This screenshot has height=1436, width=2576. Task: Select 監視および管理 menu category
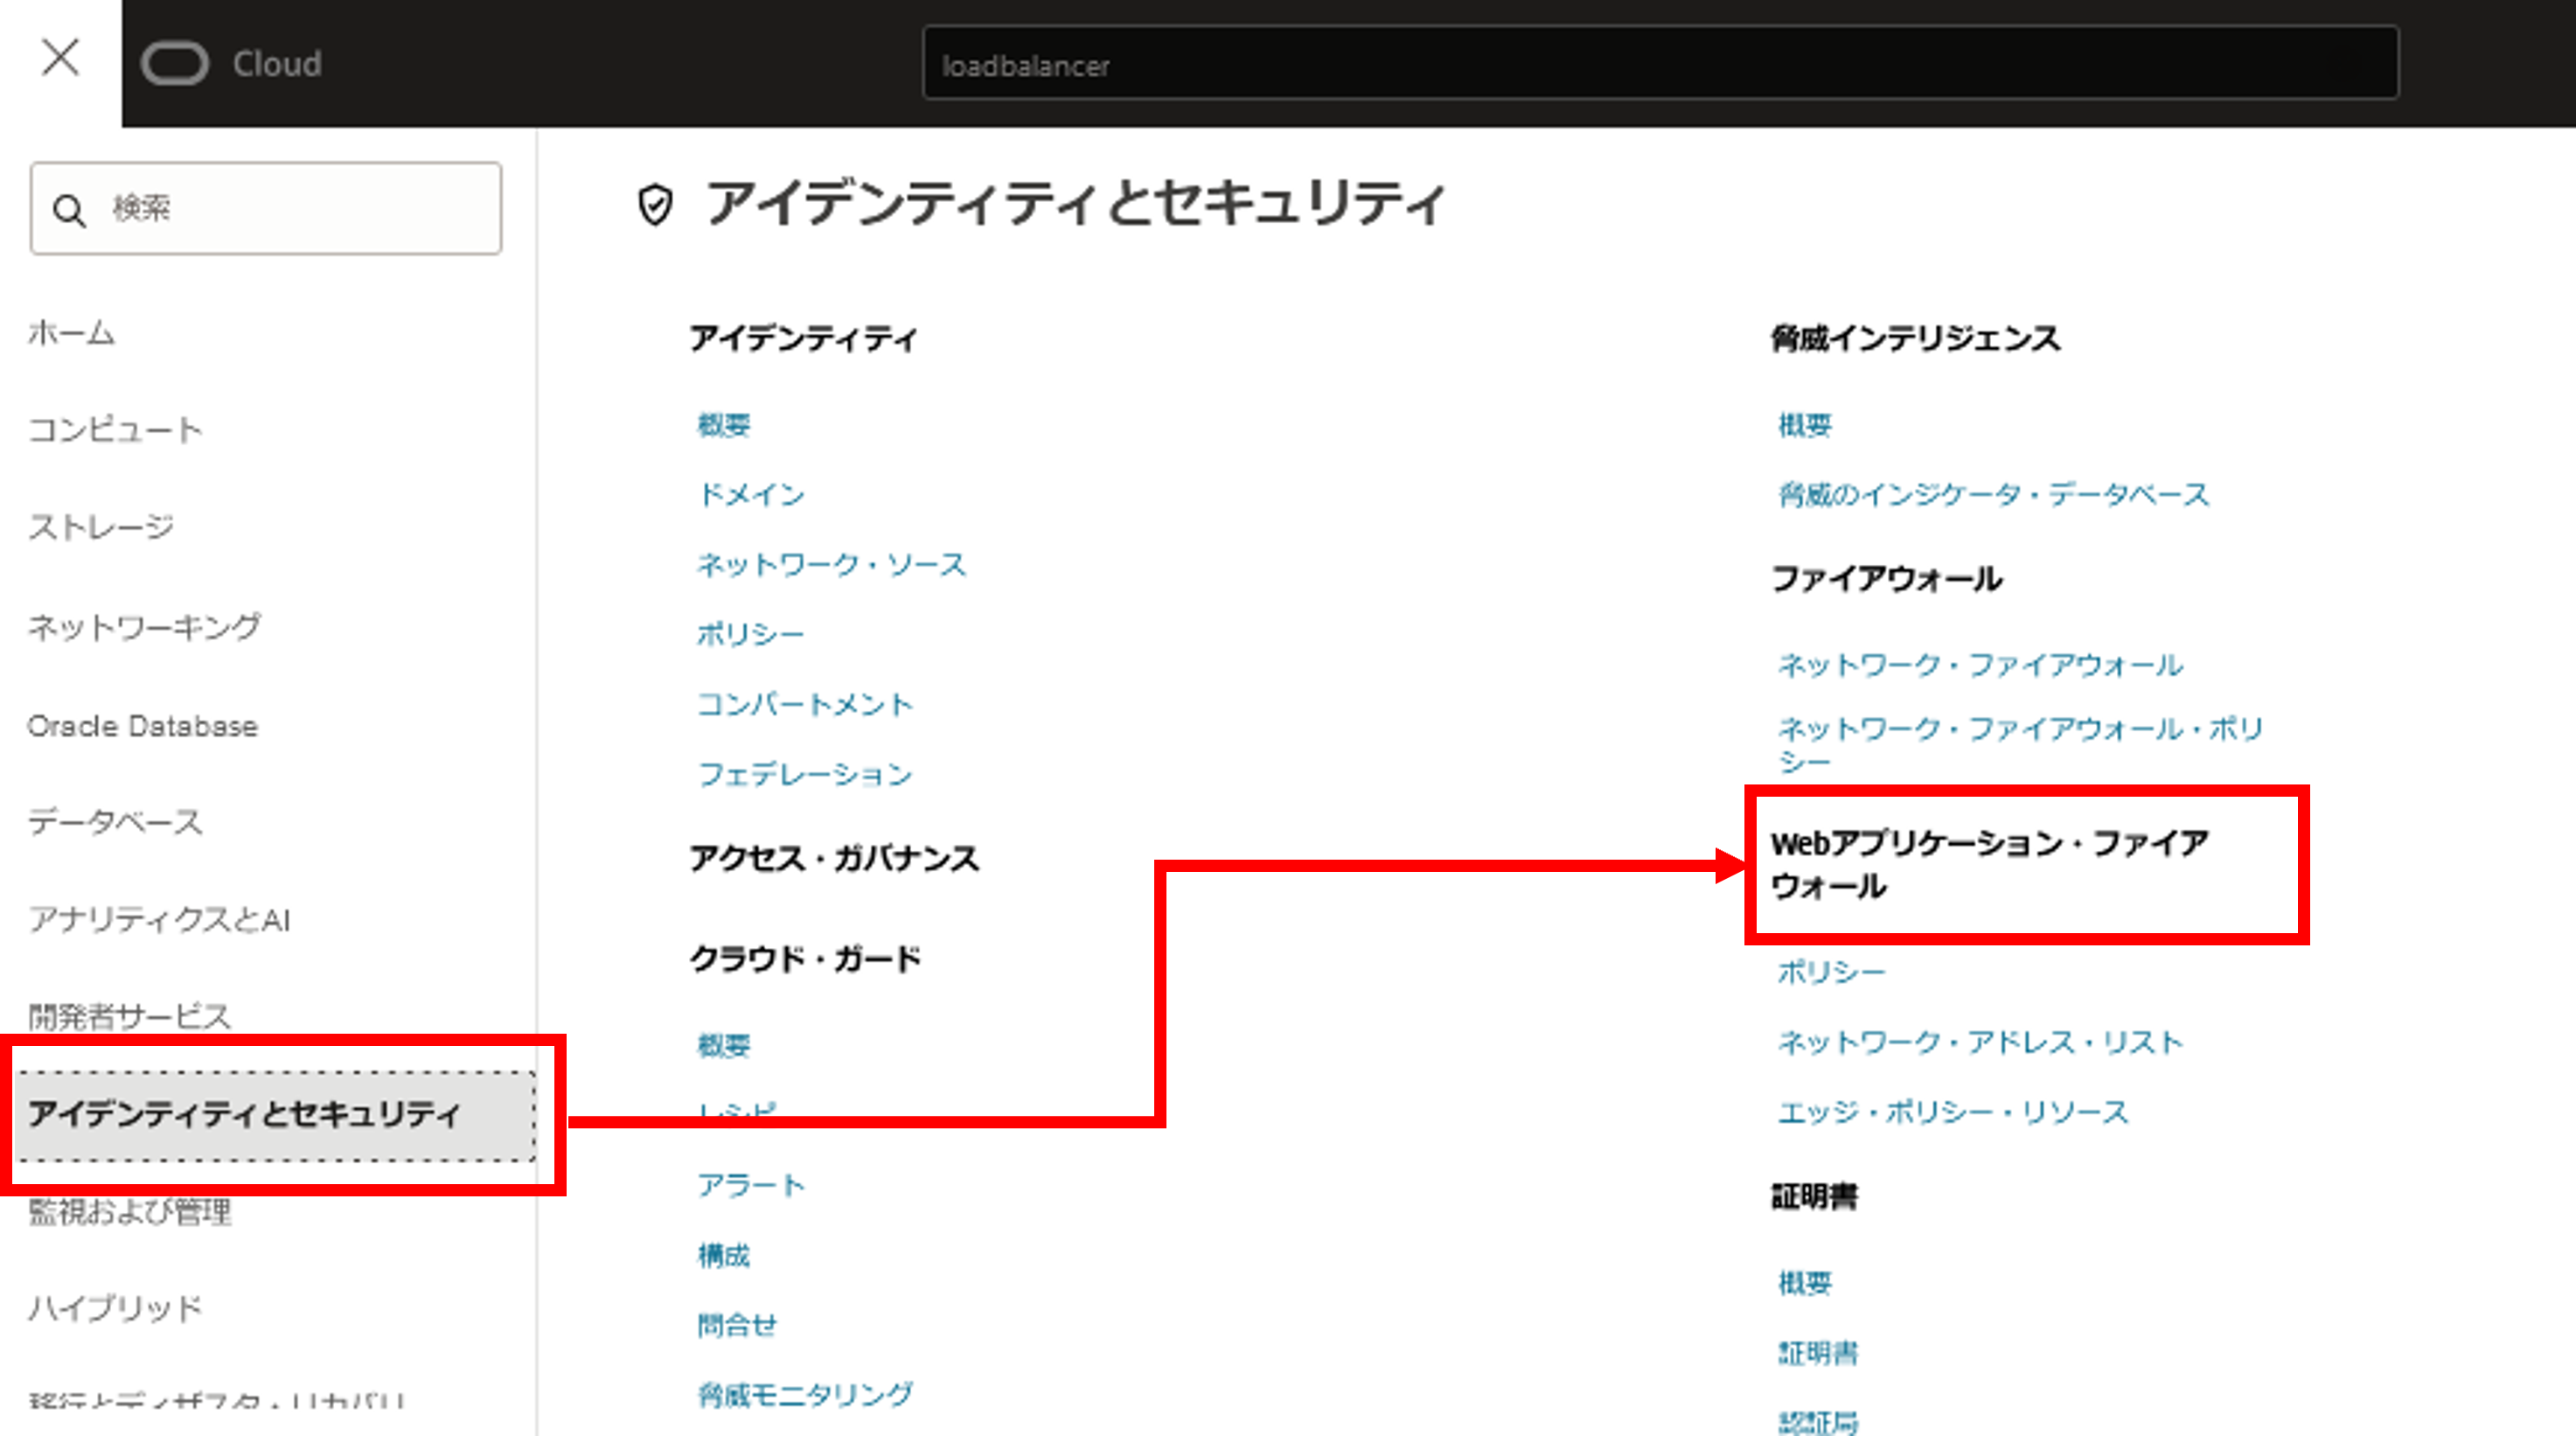click(x=130, y=1212)
